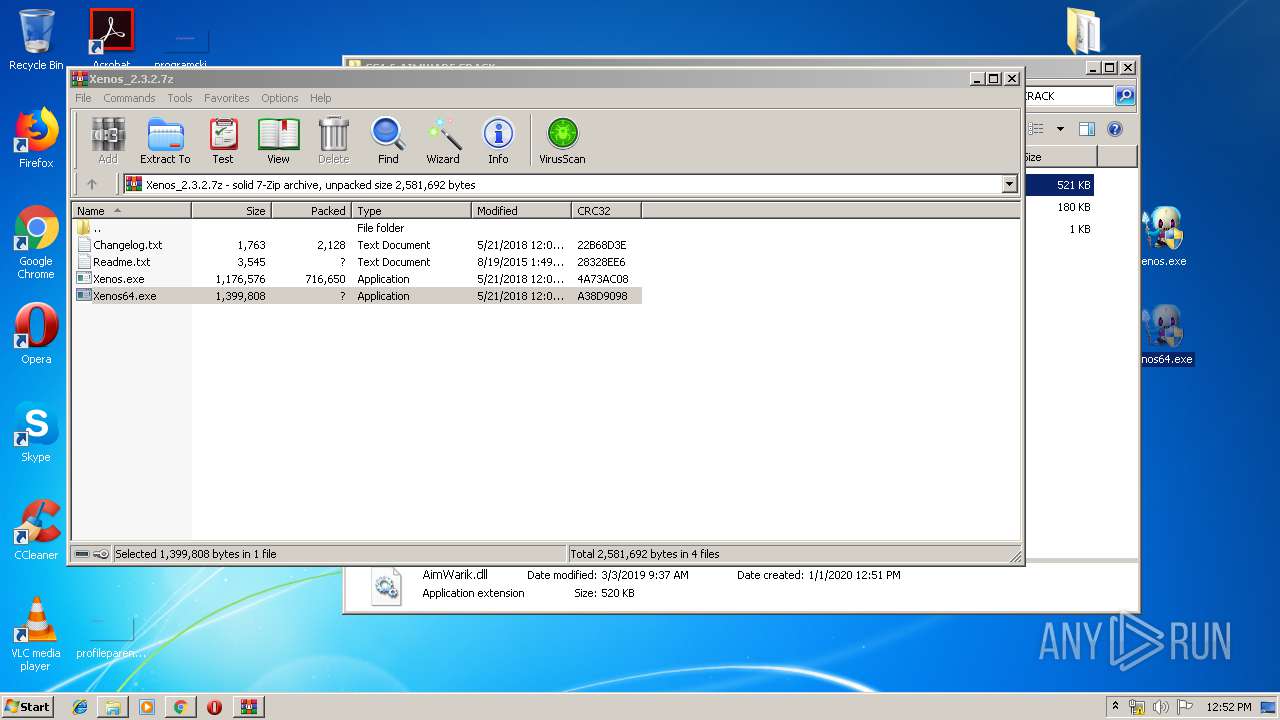Click the Explorer window search button
The image size is (1280, 720).
[x=1125, y=95]
